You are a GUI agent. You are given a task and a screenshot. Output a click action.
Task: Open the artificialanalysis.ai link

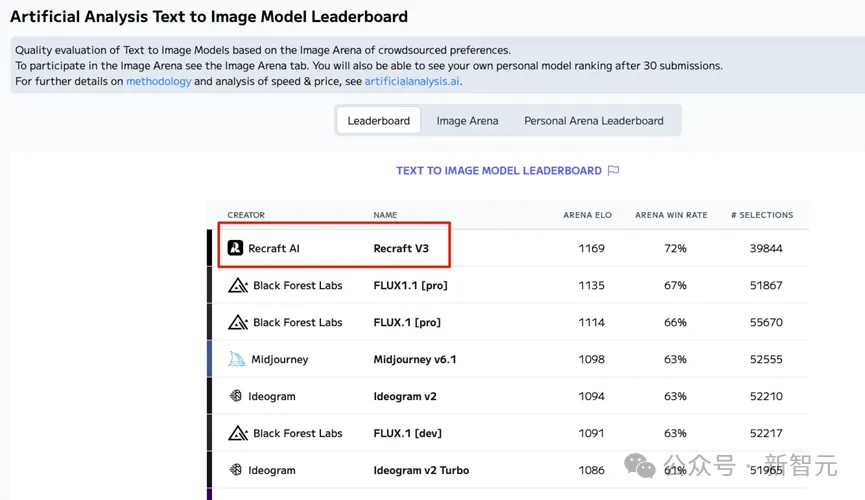412,81
